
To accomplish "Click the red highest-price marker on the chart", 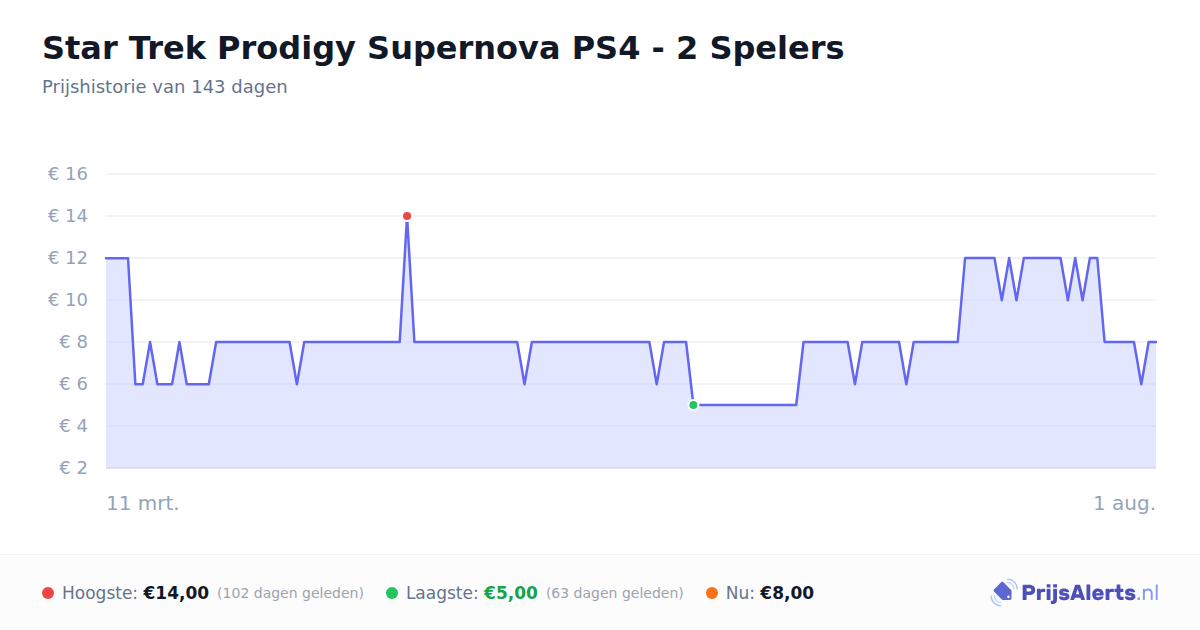I will click(x=407, y=216).
